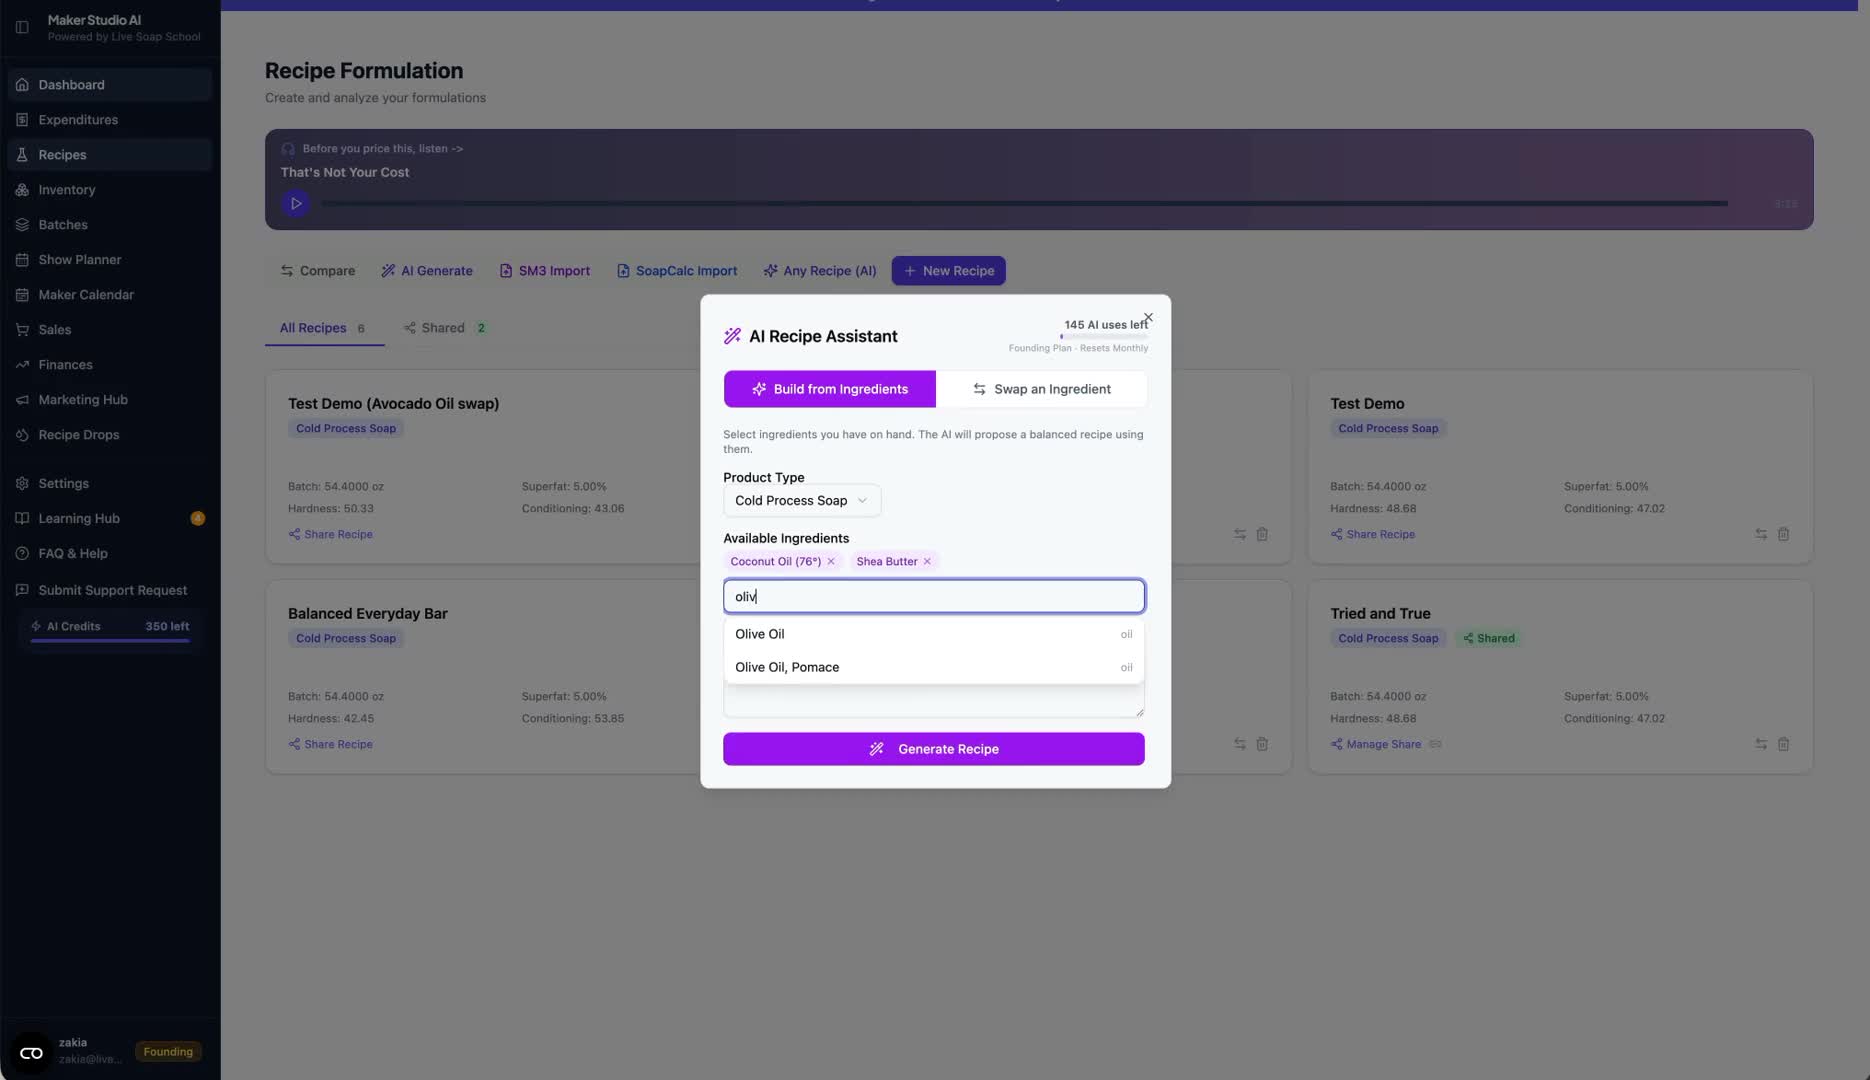Close the AI Recipe Assistant dialog
The width and height of the screenshot is (1870, 1080).
pos(1148,318)
